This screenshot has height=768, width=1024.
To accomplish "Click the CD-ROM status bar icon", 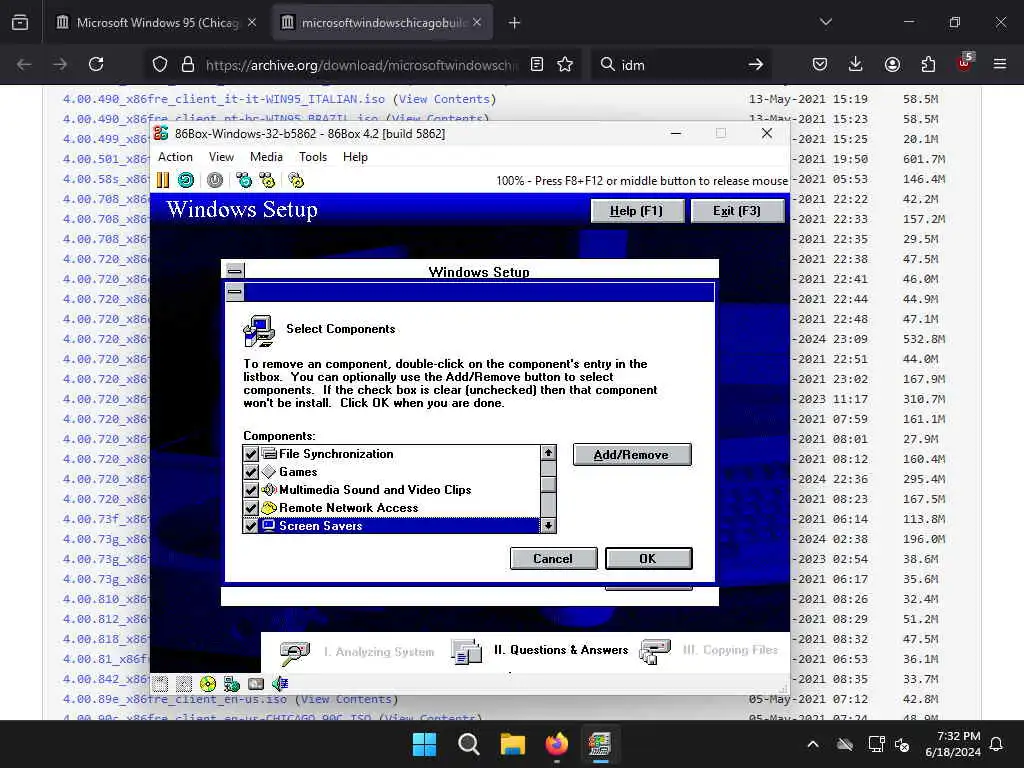I will [208, 684].
